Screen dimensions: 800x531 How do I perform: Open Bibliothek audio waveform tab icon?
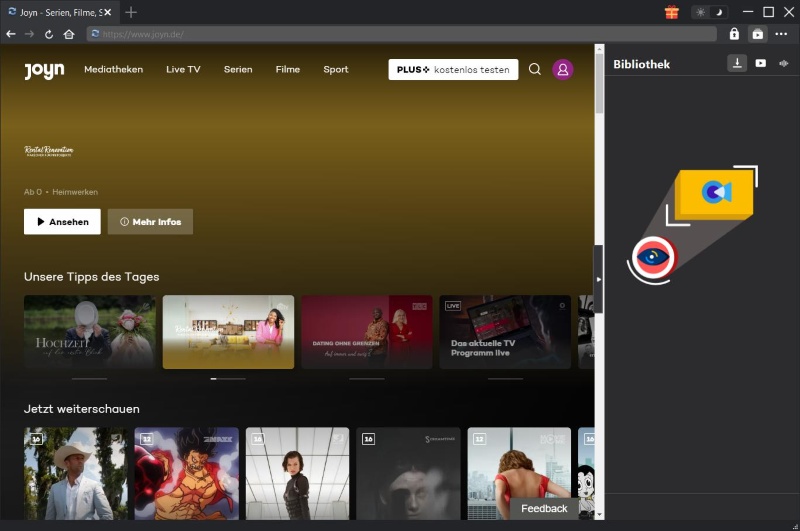tap(784, 63)
